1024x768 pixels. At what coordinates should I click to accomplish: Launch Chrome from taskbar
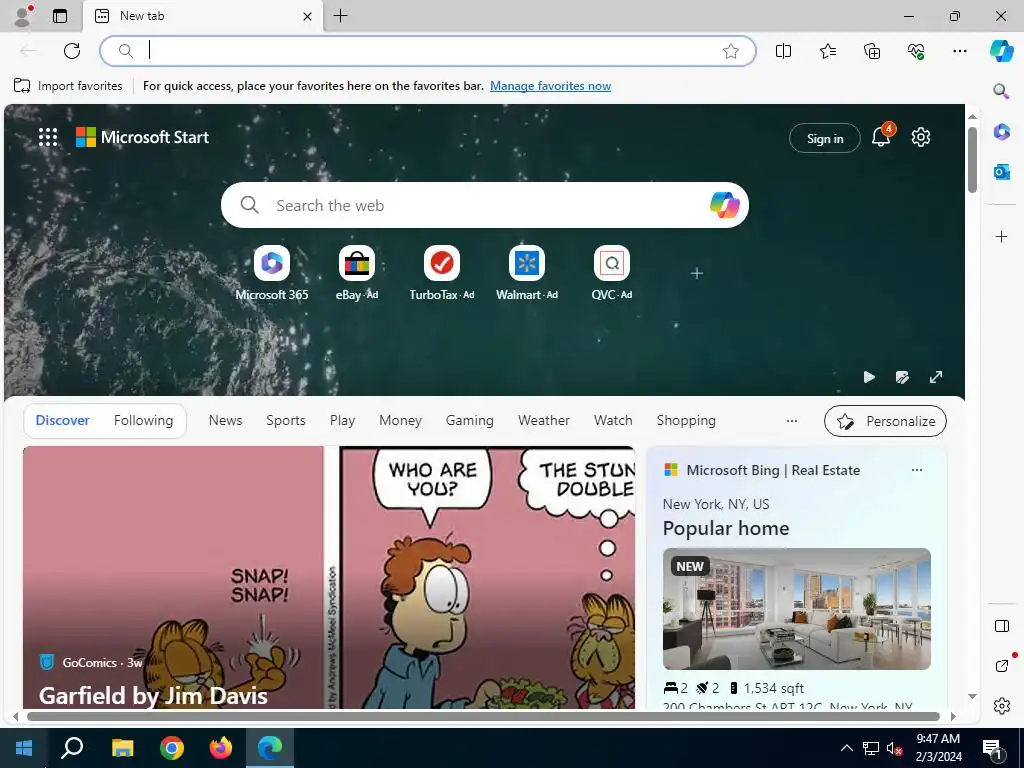point(172,748)
